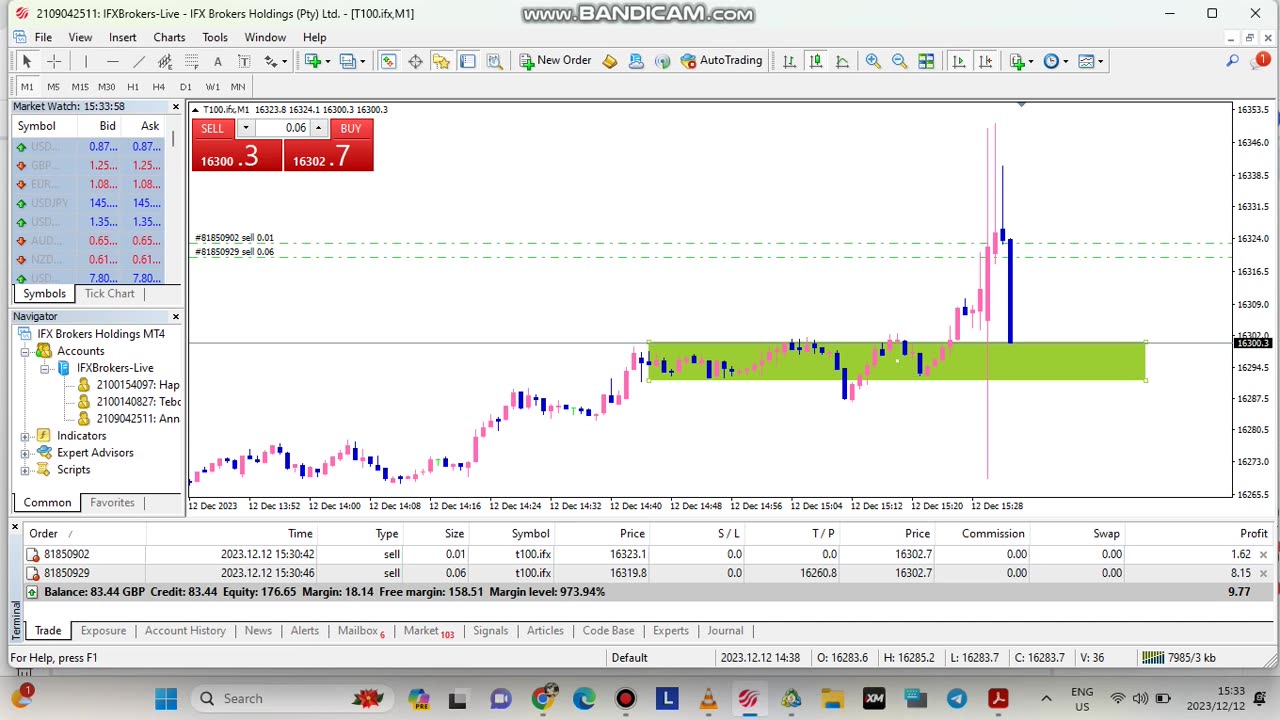Select the Cursor arrow tool

coord(27,61)
